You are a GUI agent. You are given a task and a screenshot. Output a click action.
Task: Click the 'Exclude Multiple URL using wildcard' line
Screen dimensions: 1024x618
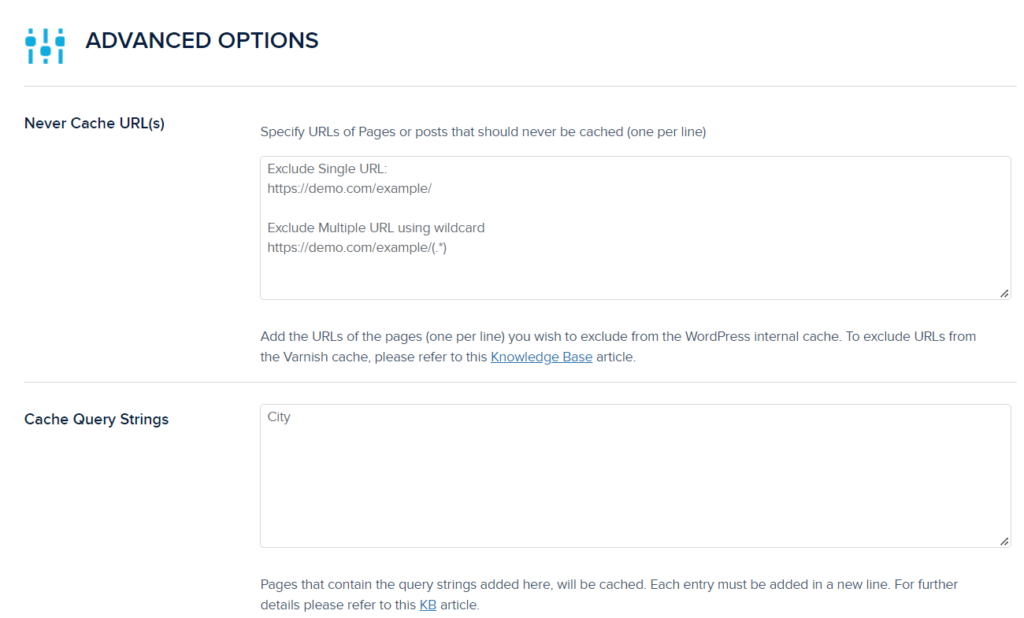click(376, 228)
